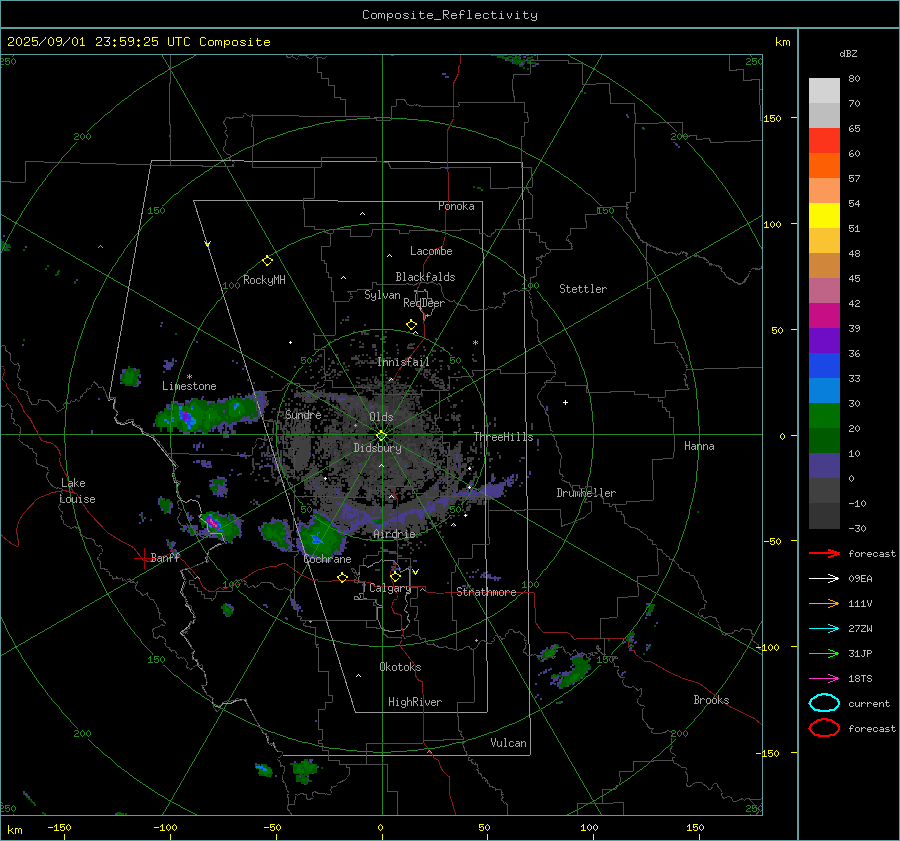Select the Hanna label
The height and width of the screenshot is (841, 900).
699,446
